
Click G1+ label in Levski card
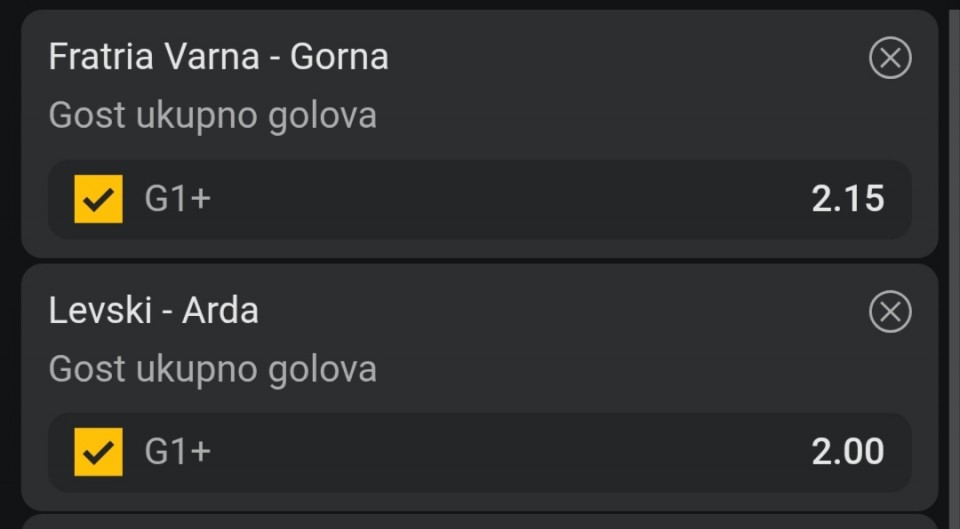point(178,452)
